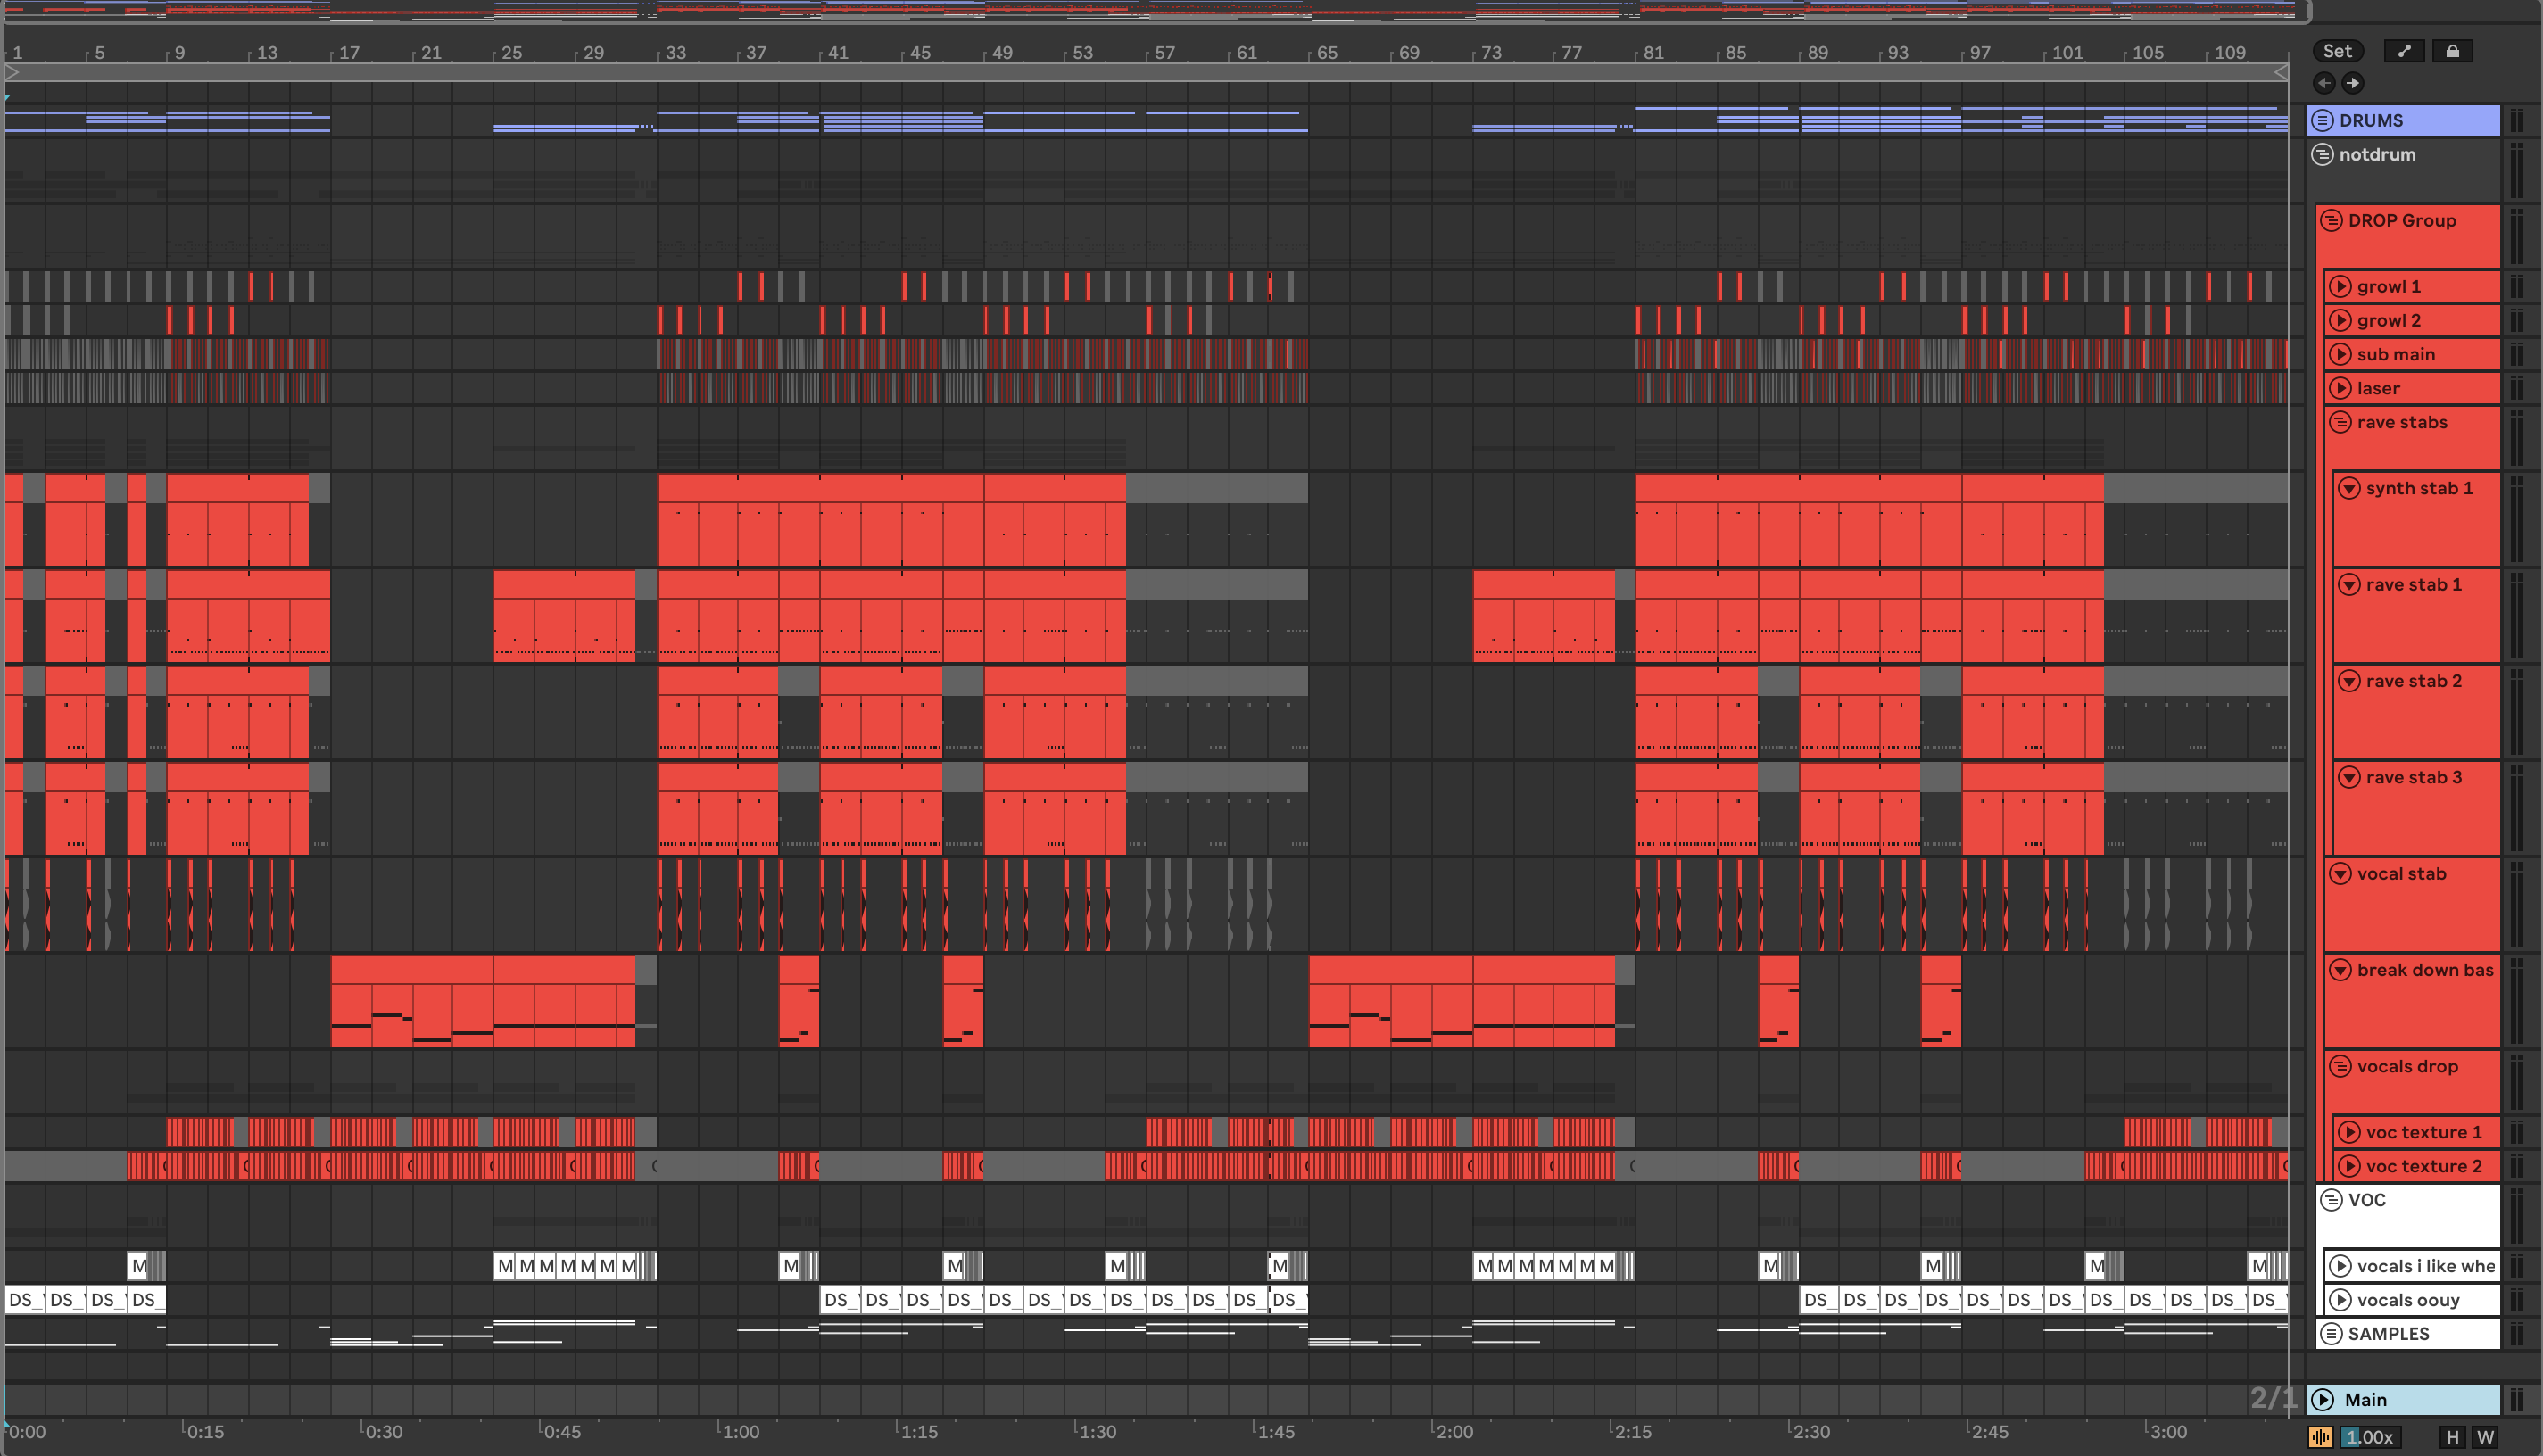Click growl 1 track's play icon
Image resolution: width=2543 pixels, height=1456 pixels.
click(x=2340, y=287)
